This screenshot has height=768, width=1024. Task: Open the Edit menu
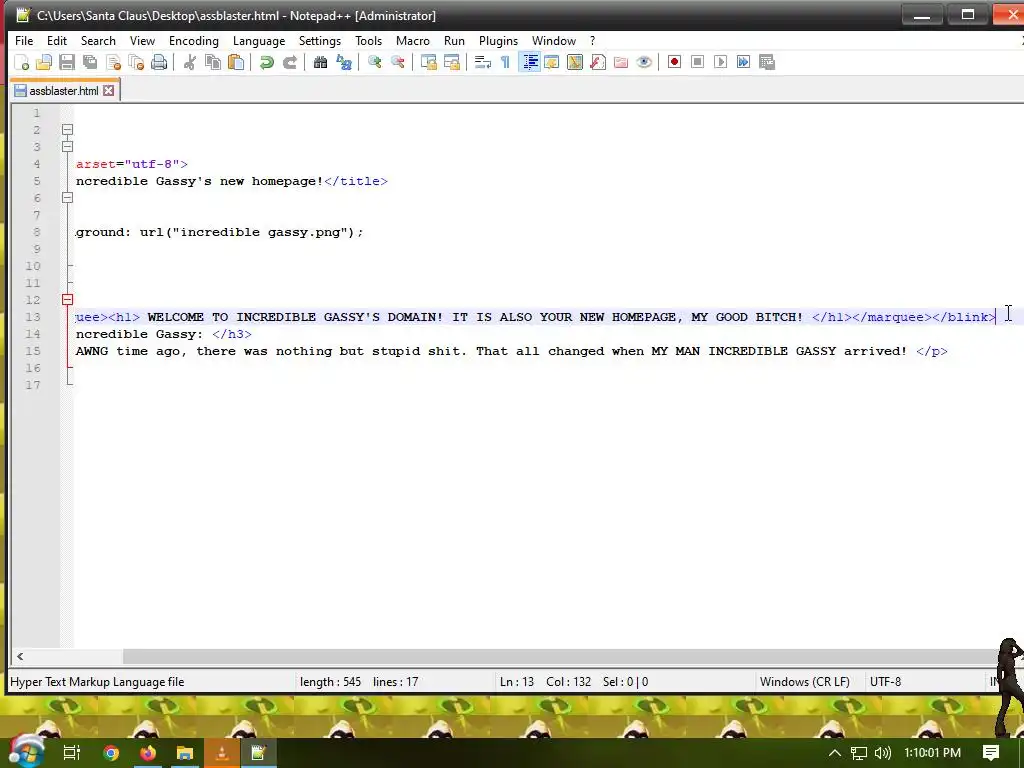click(57, 40)
